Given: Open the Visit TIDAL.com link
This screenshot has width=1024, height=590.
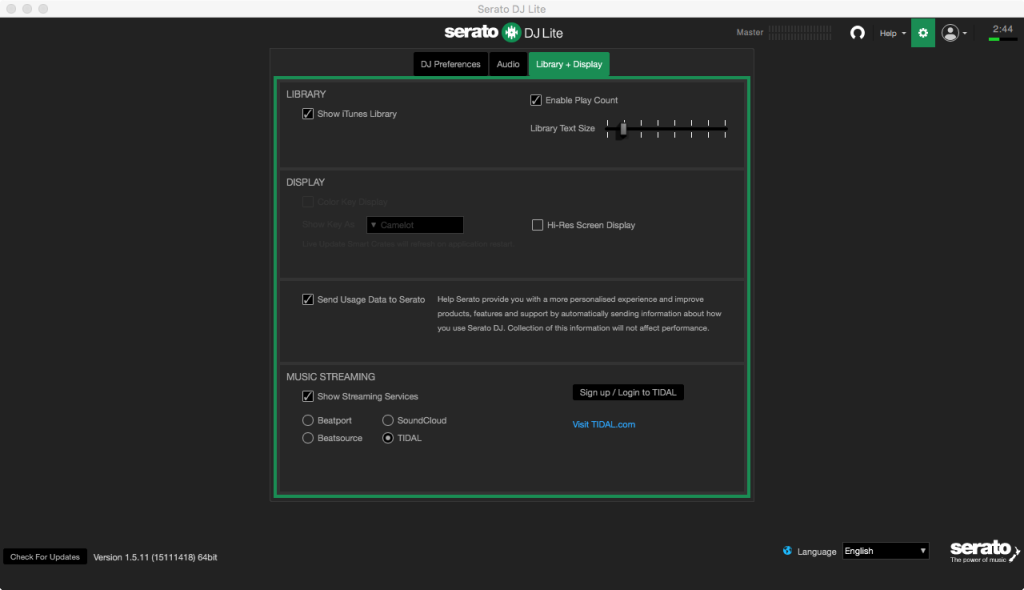Looking at the screenshot, I should [603, 424].
